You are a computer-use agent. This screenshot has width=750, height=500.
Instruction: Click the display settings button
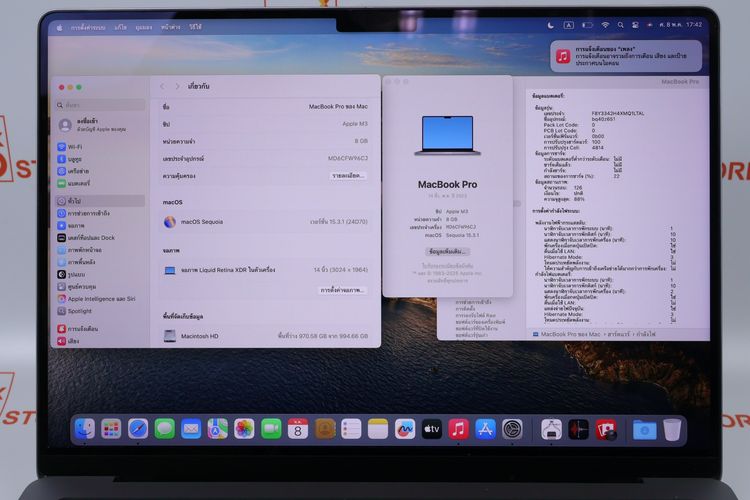coord(342,290)
